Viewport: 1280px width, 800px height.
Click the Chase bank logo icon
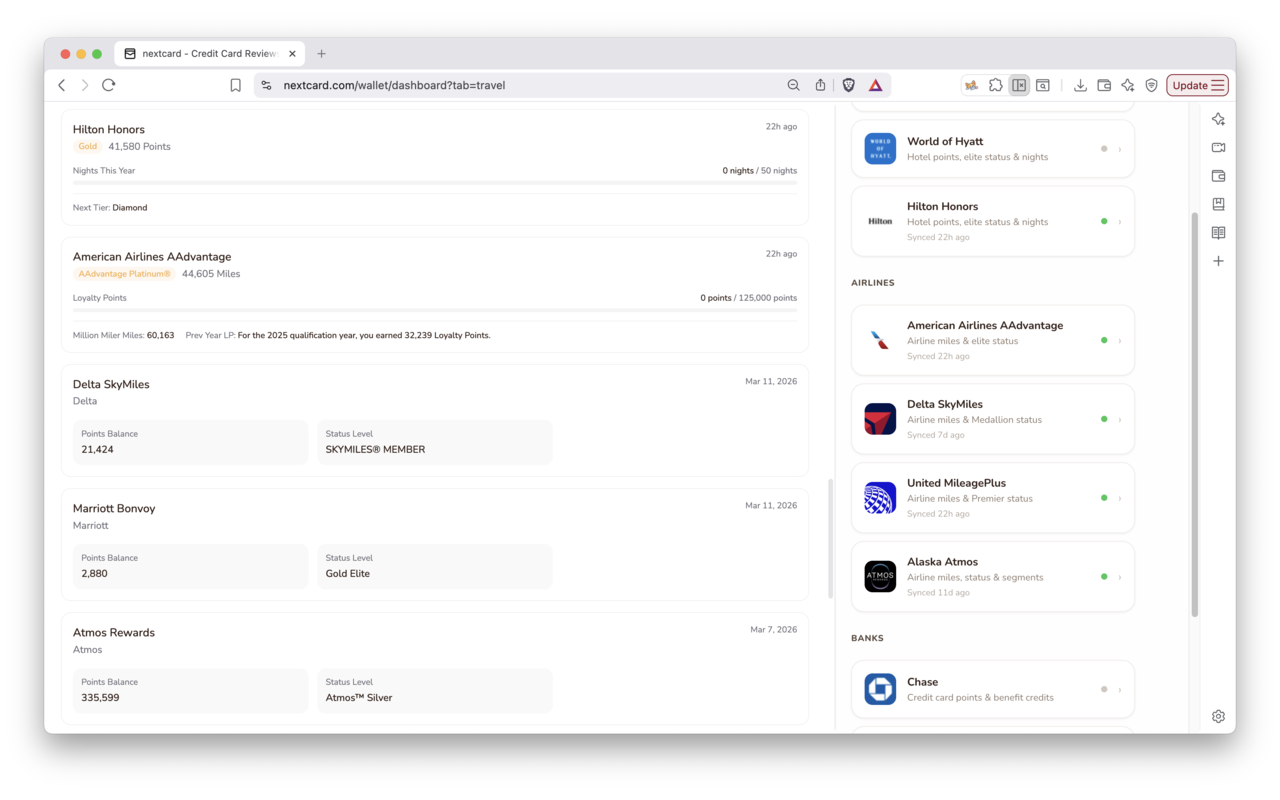tap(880, 689)
